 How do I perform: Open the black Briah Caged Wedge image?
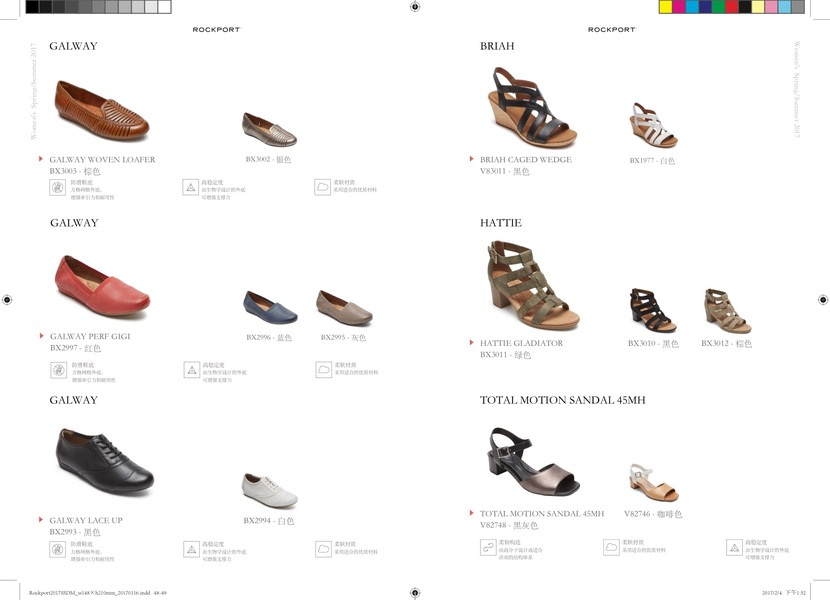531,108
